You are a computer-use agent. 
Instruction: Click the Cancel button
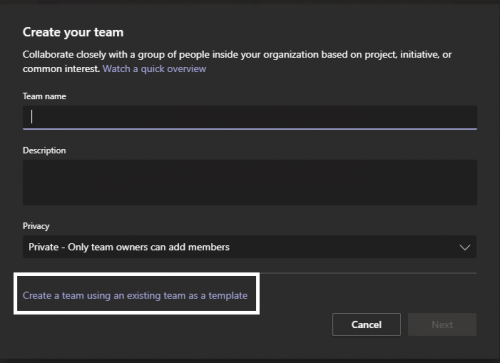[x=366, y=324]
